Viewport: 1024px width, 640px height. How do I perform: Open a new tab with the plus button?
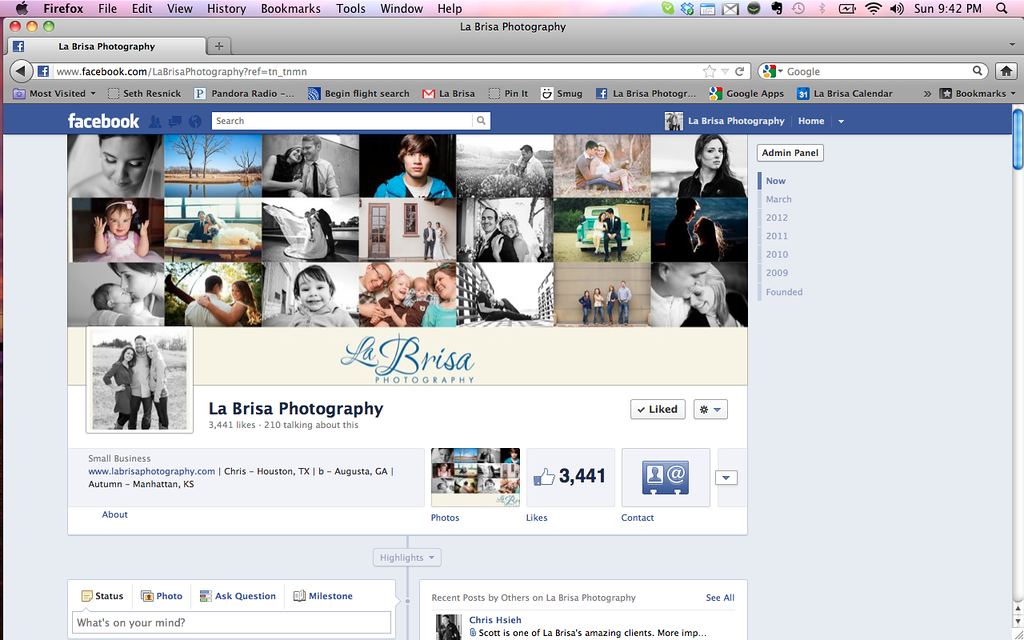pyautogui.click(x=219, y=46)
